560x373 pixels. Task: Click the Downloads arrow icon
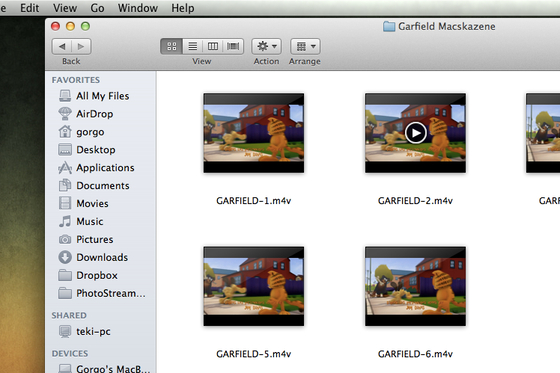point(65,257)
